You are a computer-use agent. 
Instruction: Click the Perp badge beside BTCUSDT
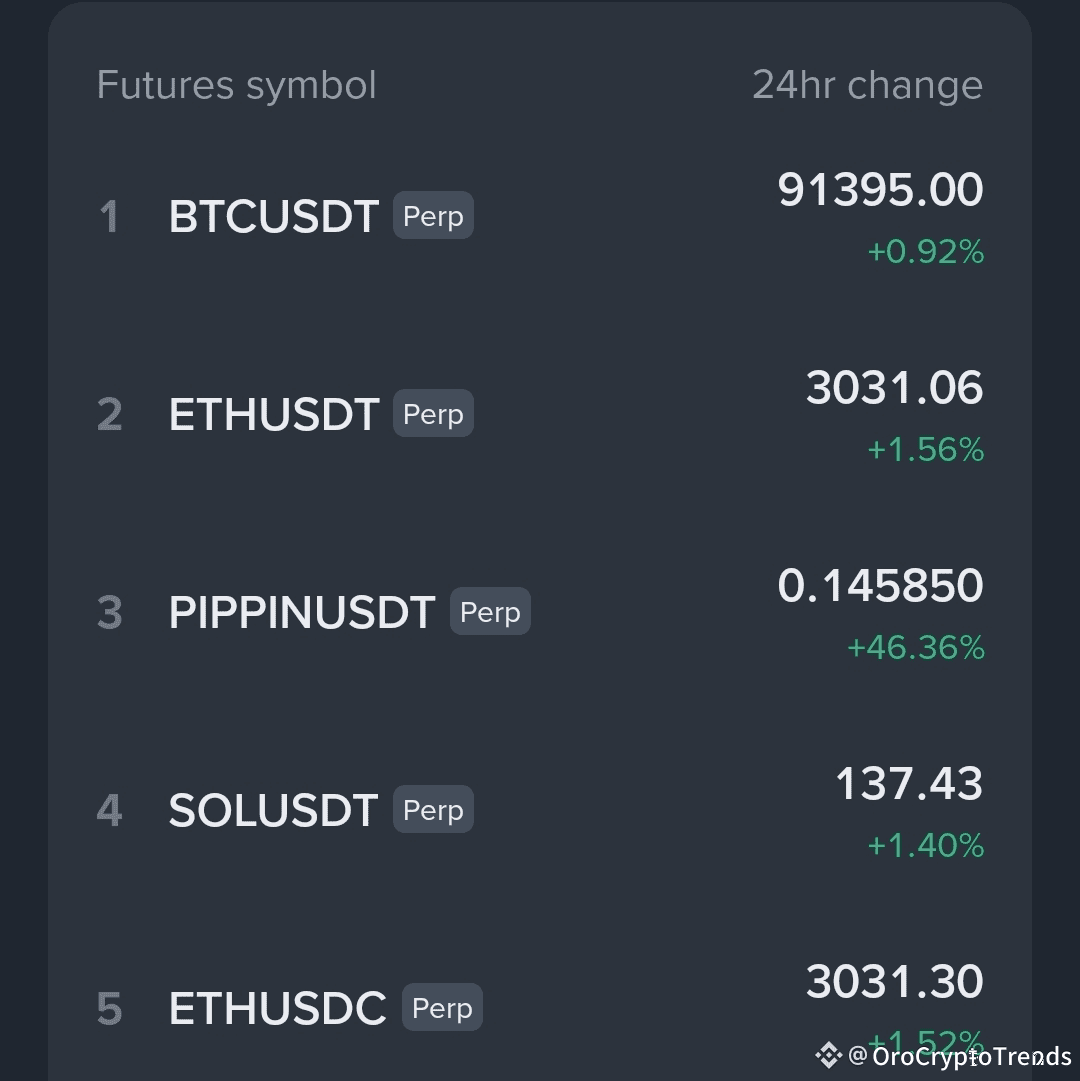pyautogui.click(x=433, y=216)
